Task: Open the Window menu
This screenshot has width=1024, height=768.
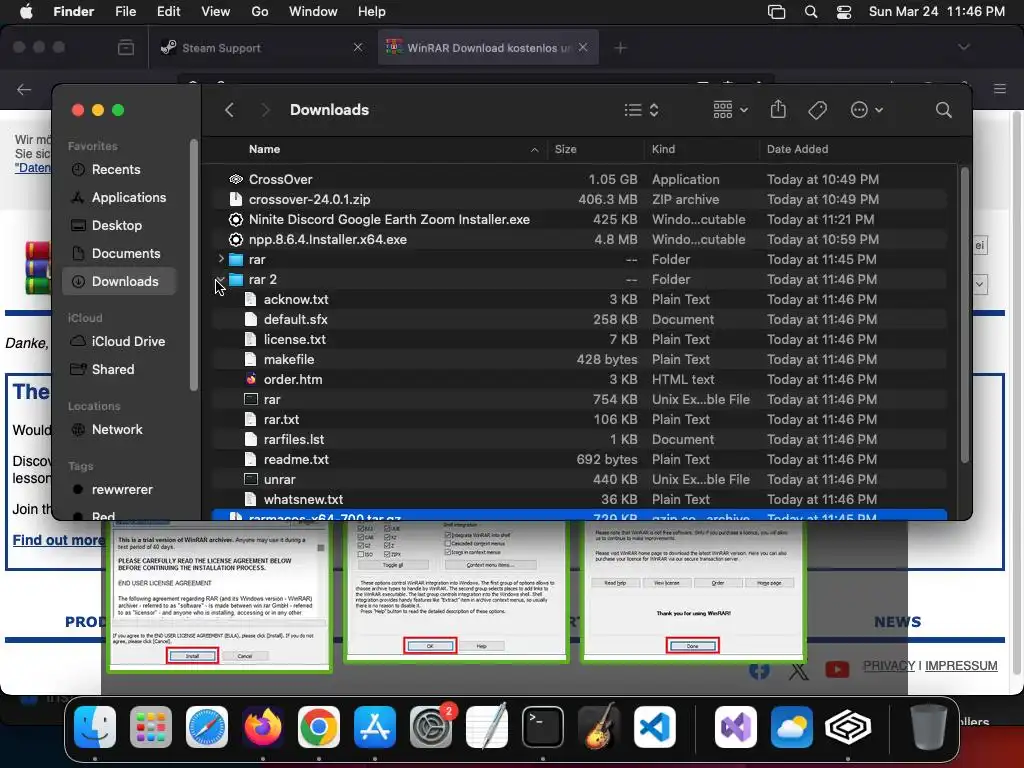Action: (313, 12)
